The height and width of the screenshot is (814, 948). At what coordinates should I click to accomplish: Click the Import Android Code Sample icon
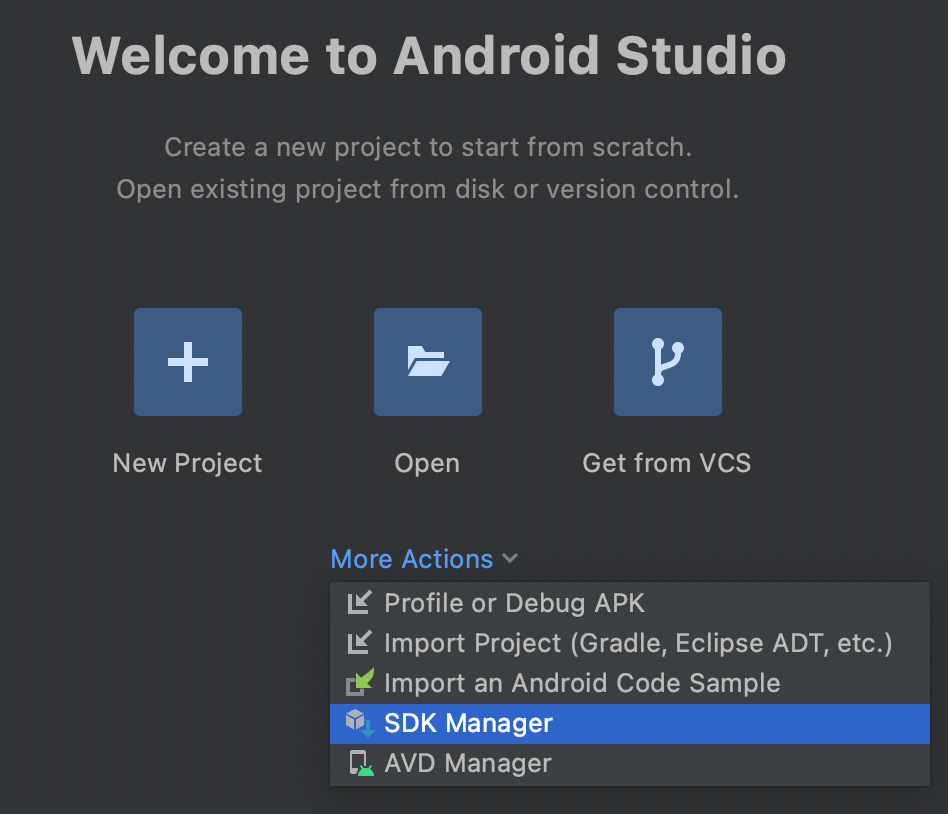coord(360,682)
